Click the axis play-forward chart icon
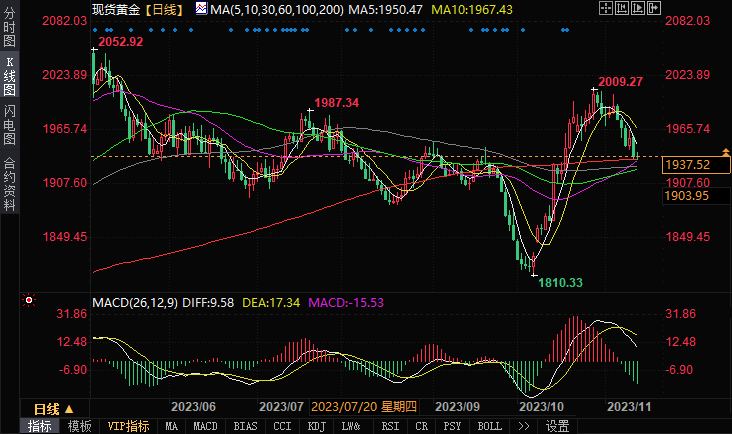The image size is (732, 434). pyautogui.click(x=637, y=8)
